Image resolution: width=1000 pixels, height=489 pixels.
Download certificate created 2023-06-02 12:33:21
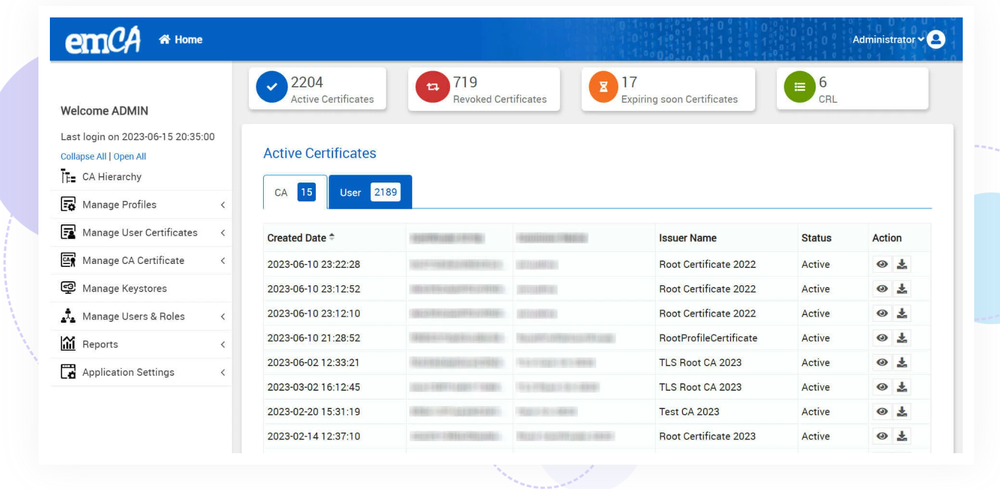[x=902, y=363]
